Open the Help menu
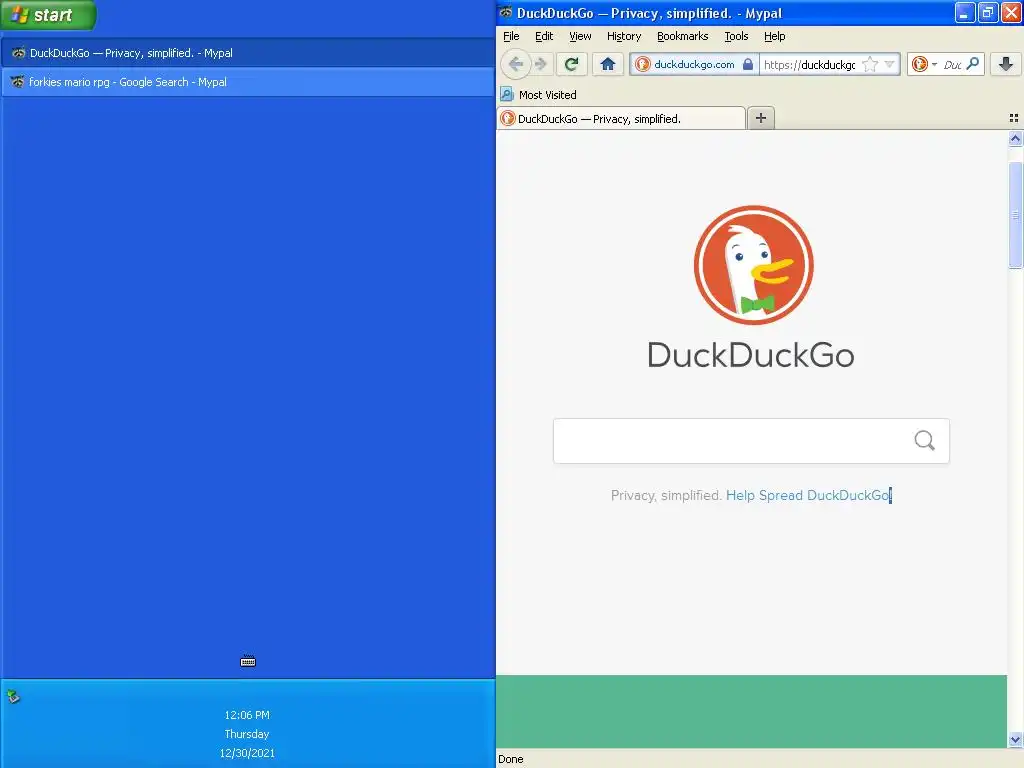 (775, 37)
